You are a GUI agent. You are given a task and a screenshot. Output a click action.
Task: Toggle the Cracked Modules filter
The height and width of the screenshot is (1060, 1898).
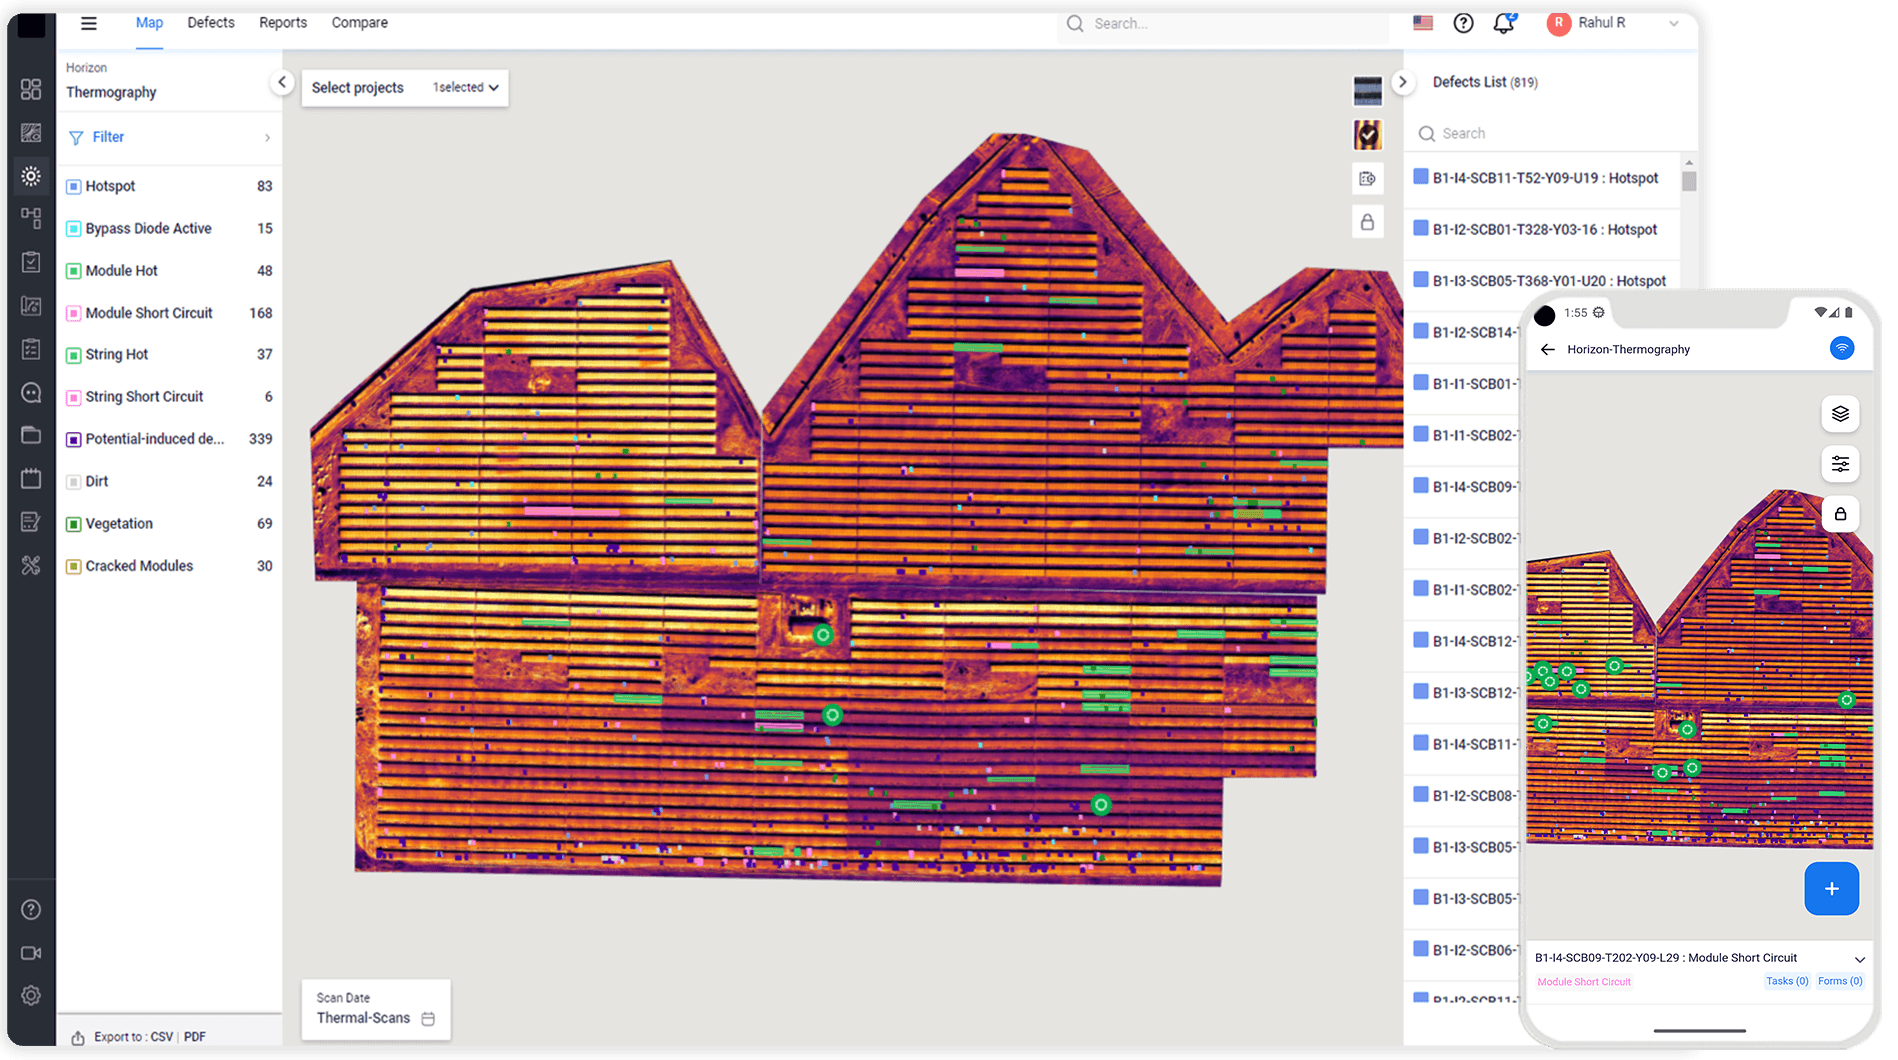point(72,566)
